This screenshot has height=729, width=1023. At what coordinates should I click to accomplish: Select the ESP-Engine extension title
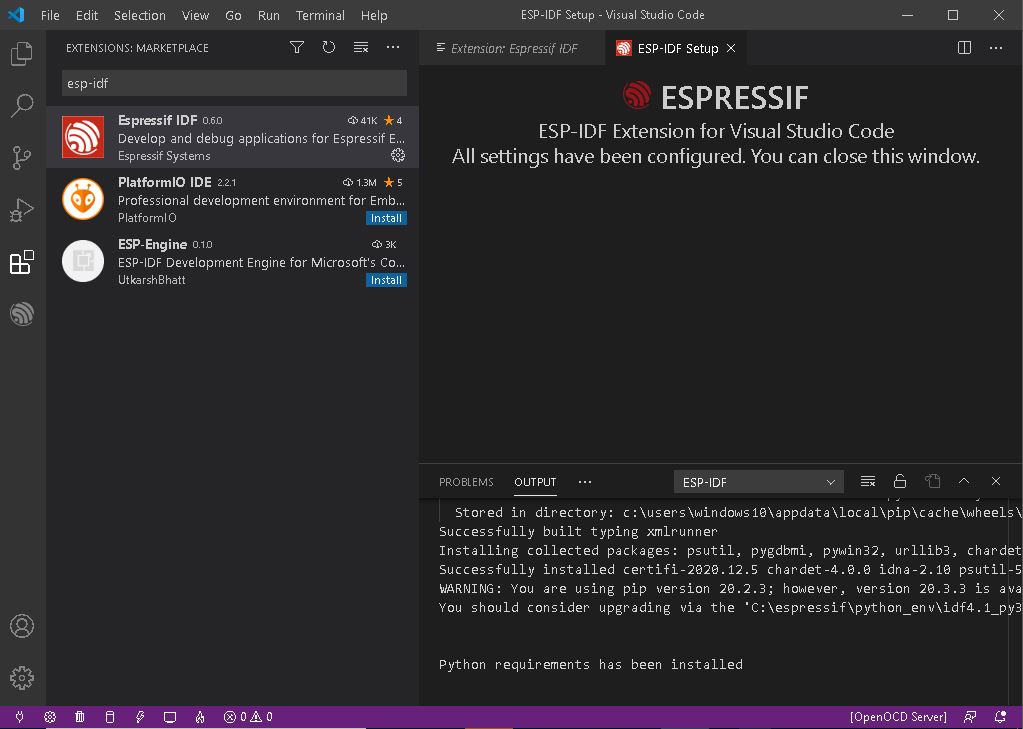coord(152,244)
